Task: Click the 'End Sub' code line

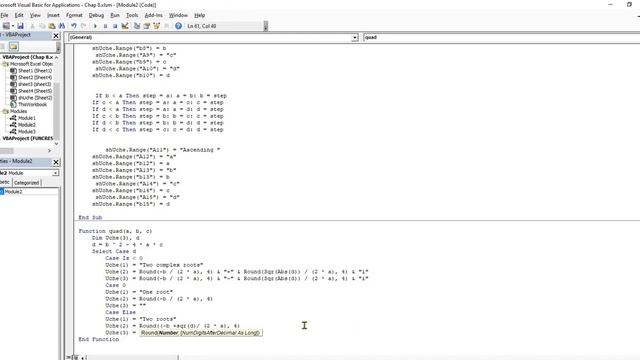Action: [x=90, y=218]
